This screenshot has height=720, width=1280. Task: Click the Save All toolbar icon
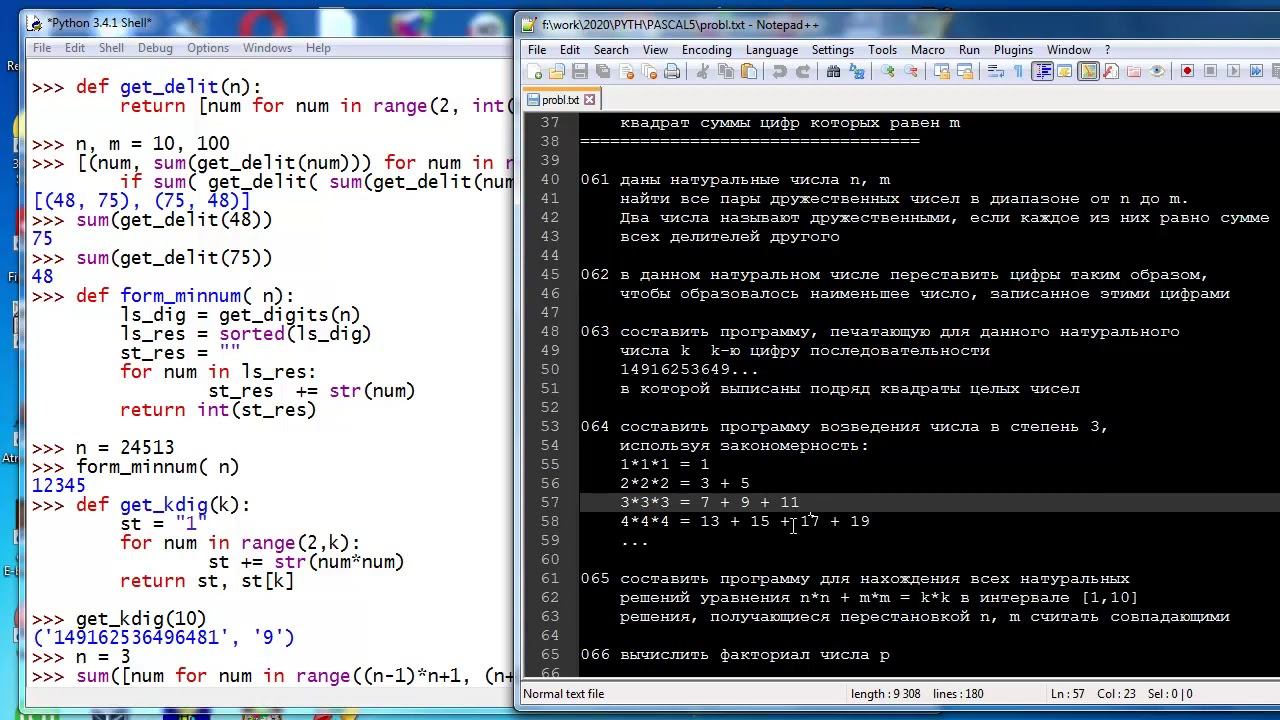tap(603, 71)
